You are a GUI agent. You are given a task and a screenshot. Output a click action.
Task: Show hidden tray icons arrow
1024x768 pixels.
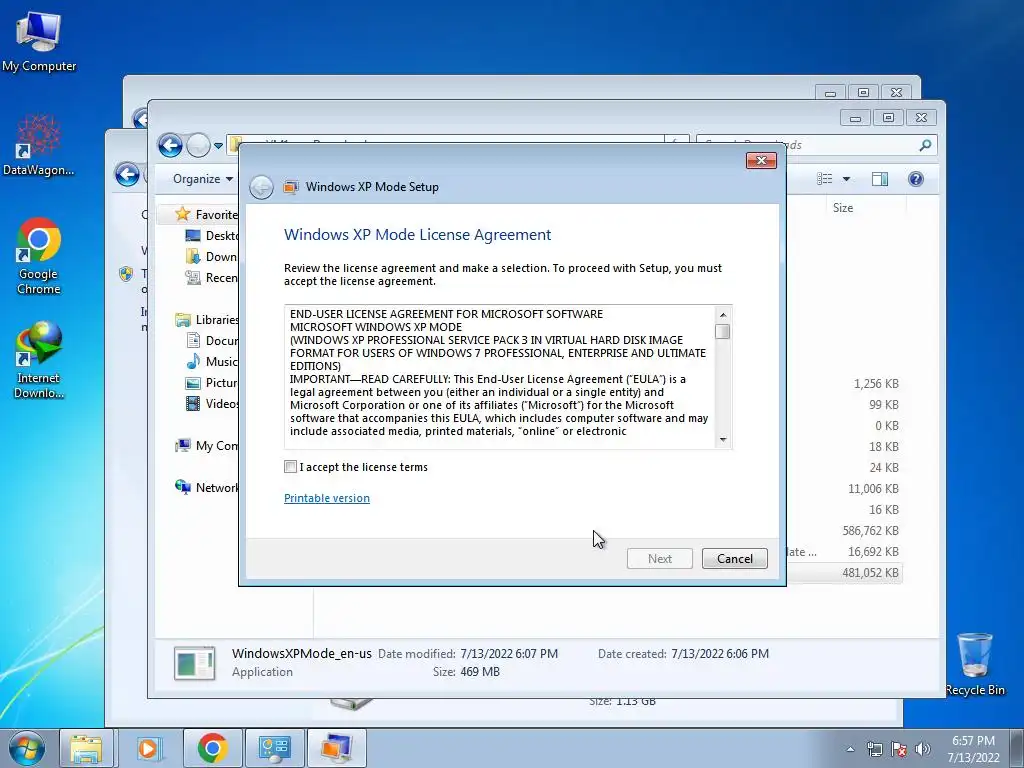850,749
